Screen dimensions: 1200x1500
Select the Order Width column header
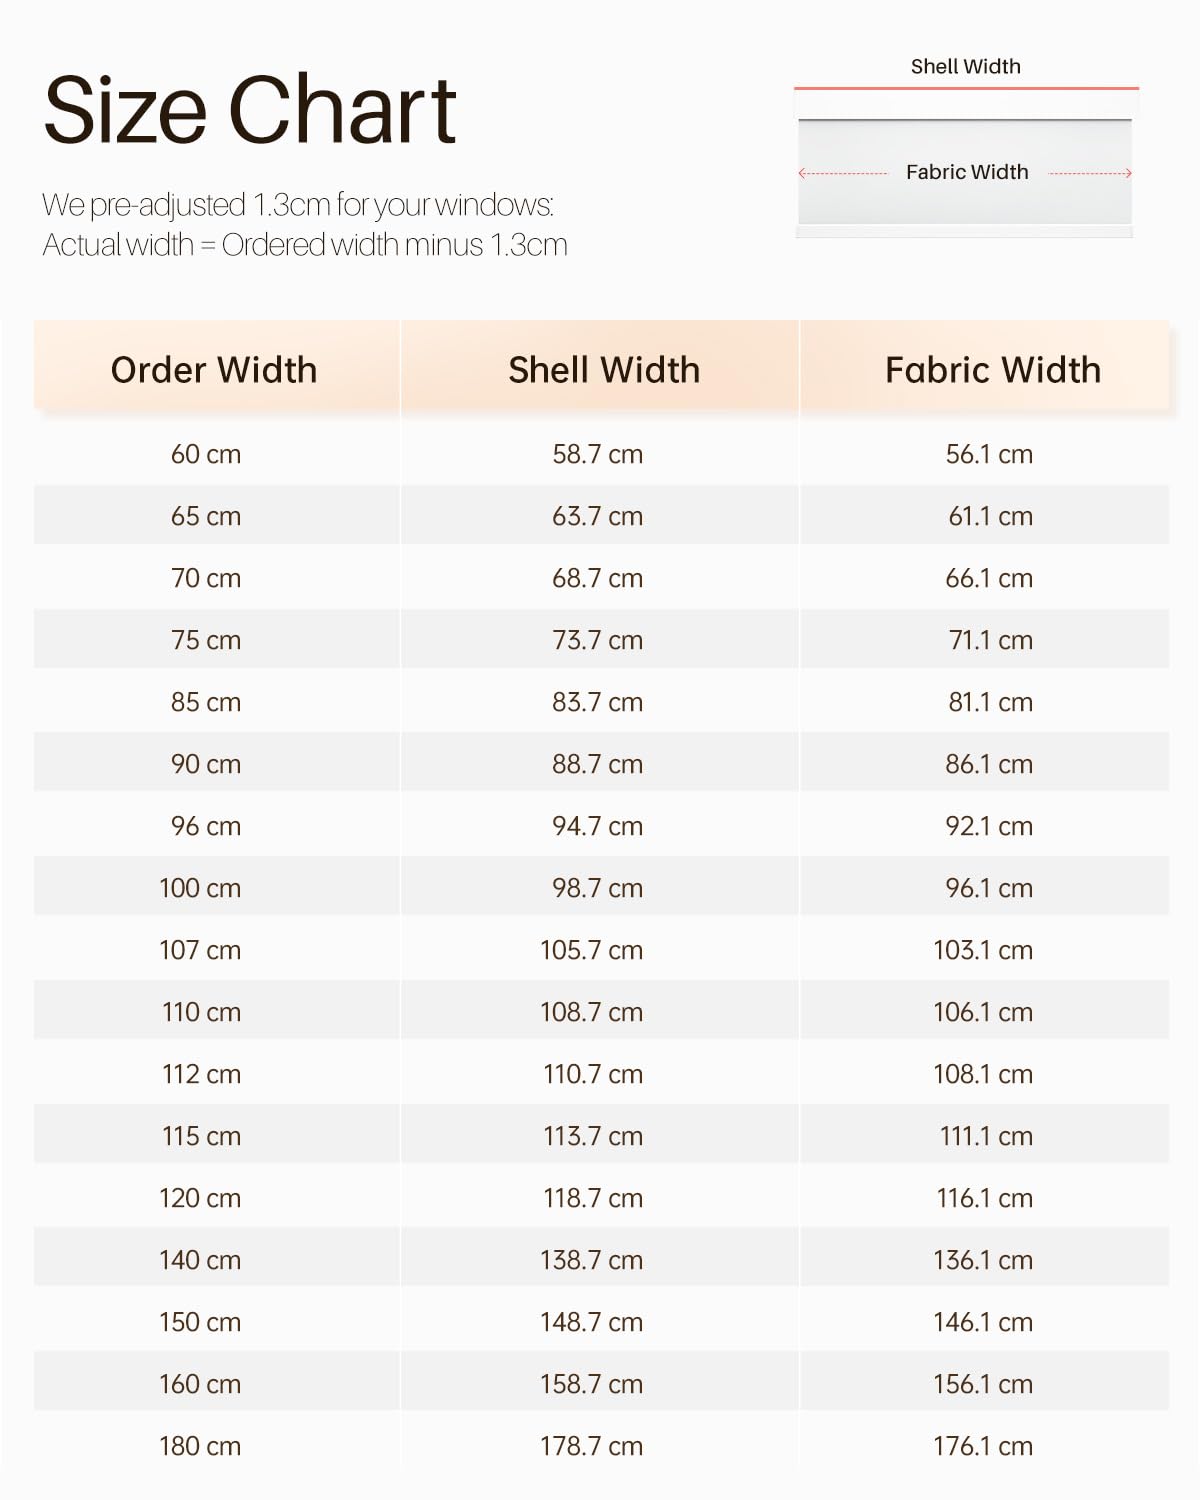214,370
